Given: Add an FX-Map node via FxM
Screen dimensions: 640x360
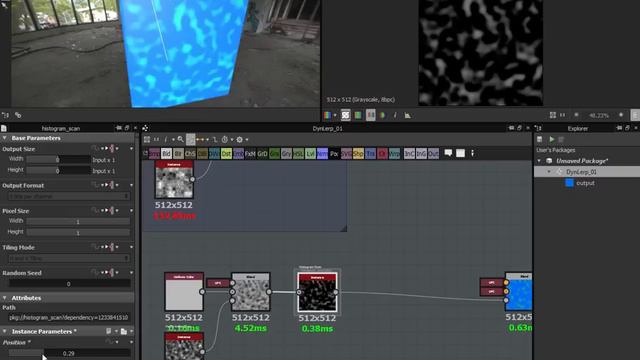Looking at the screenshot, I should click(250, 153).
